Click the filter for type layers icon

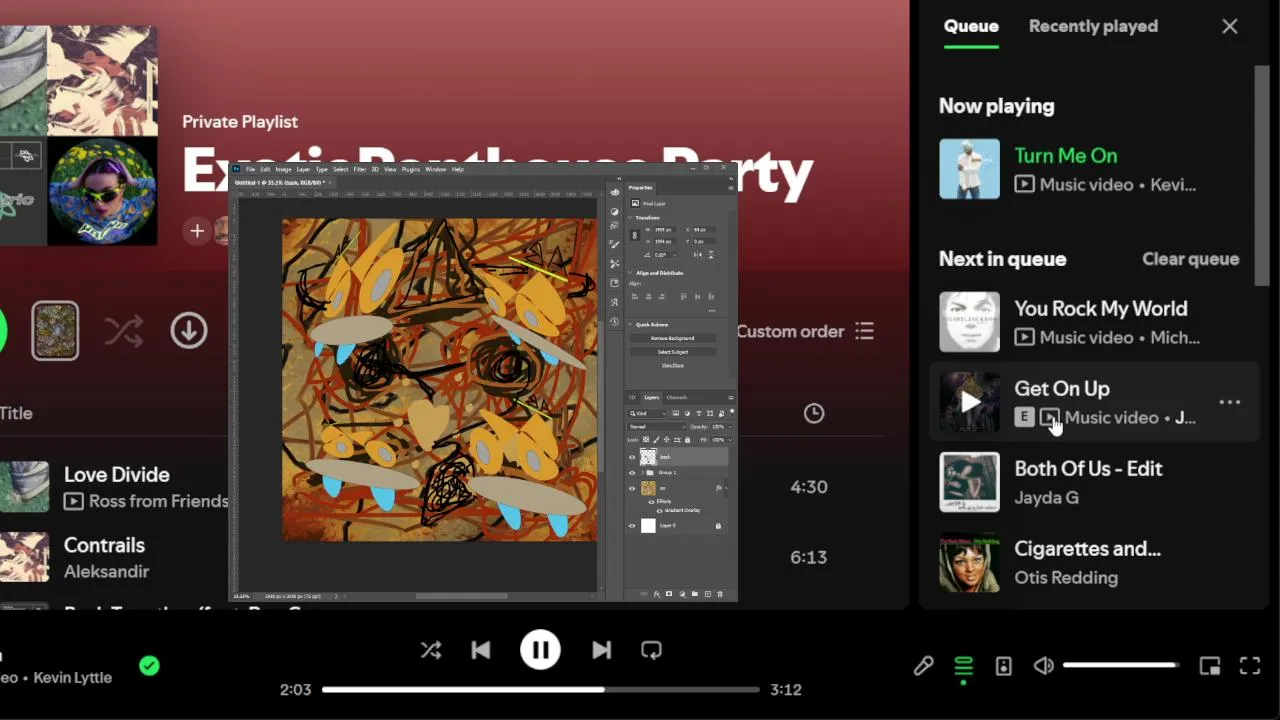coord(698,413)
